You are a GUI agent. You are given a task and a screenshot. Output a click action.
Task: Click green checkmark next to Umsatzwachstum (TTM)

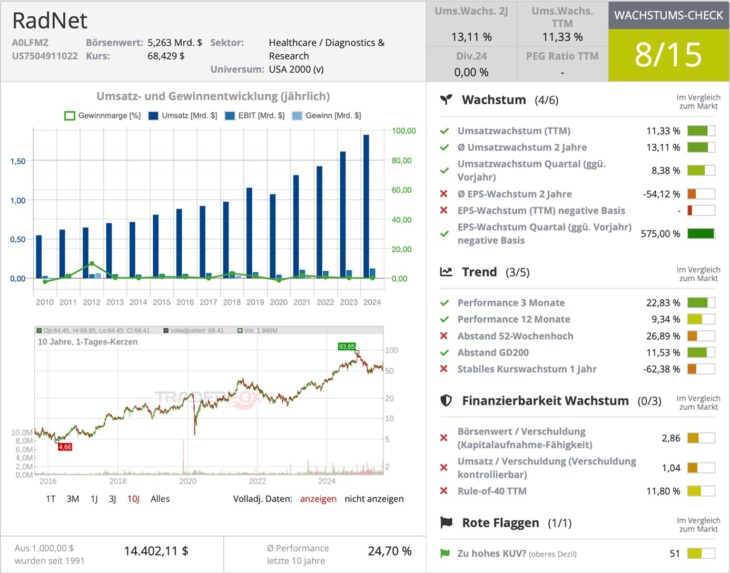(x=444, y=131)
